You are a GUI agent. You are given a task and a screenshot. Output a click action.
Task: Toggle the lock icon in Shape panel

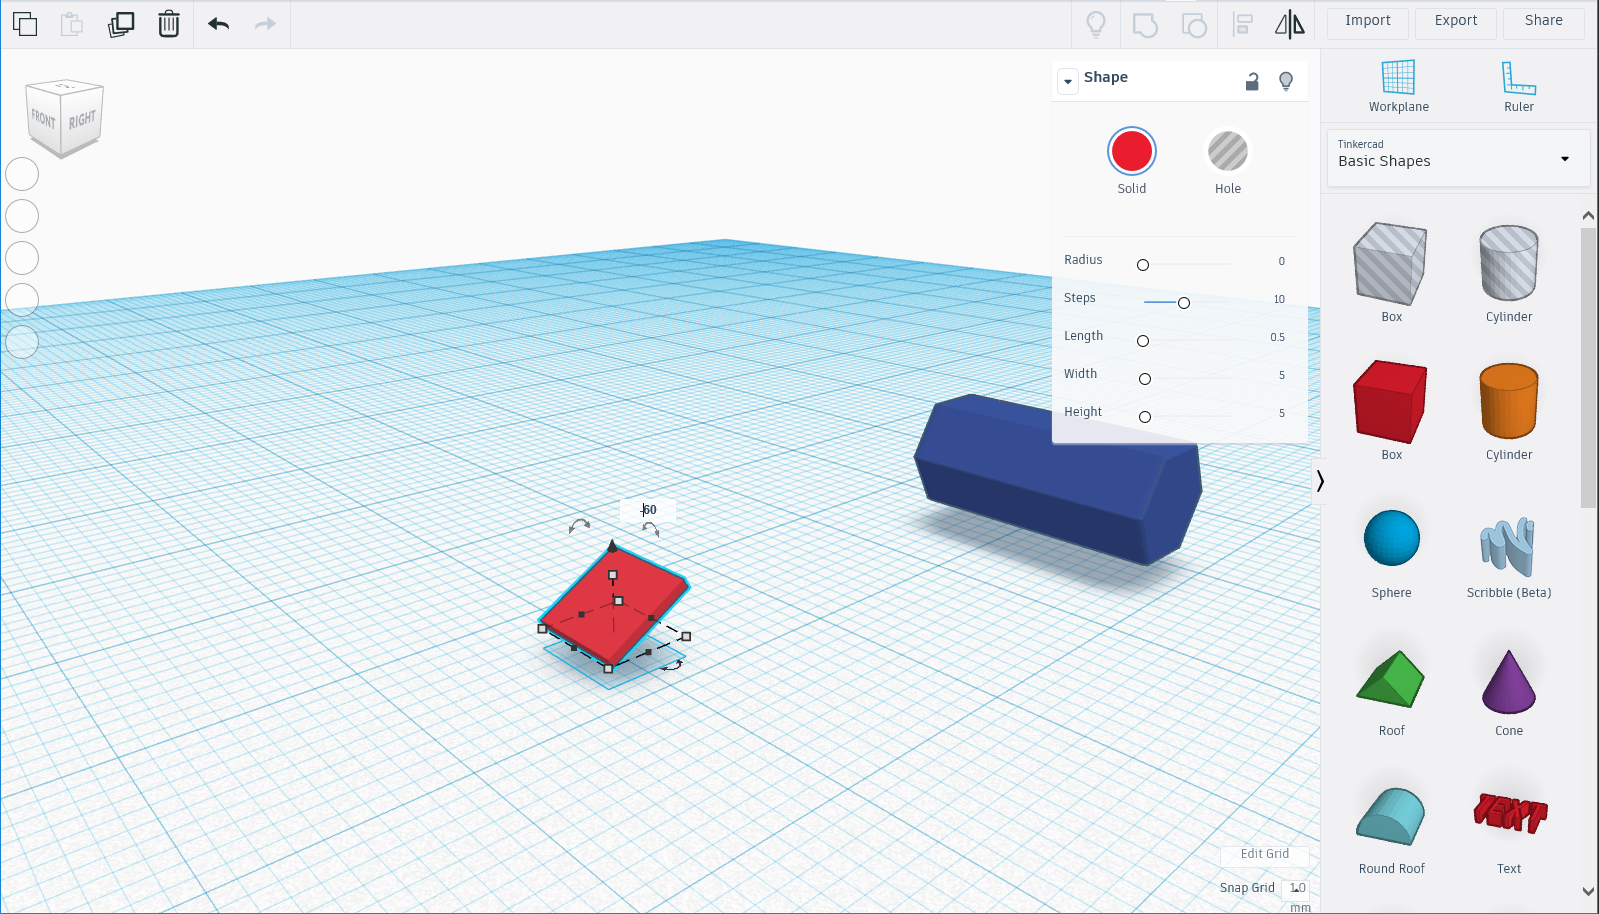(x=1252, y=81)
